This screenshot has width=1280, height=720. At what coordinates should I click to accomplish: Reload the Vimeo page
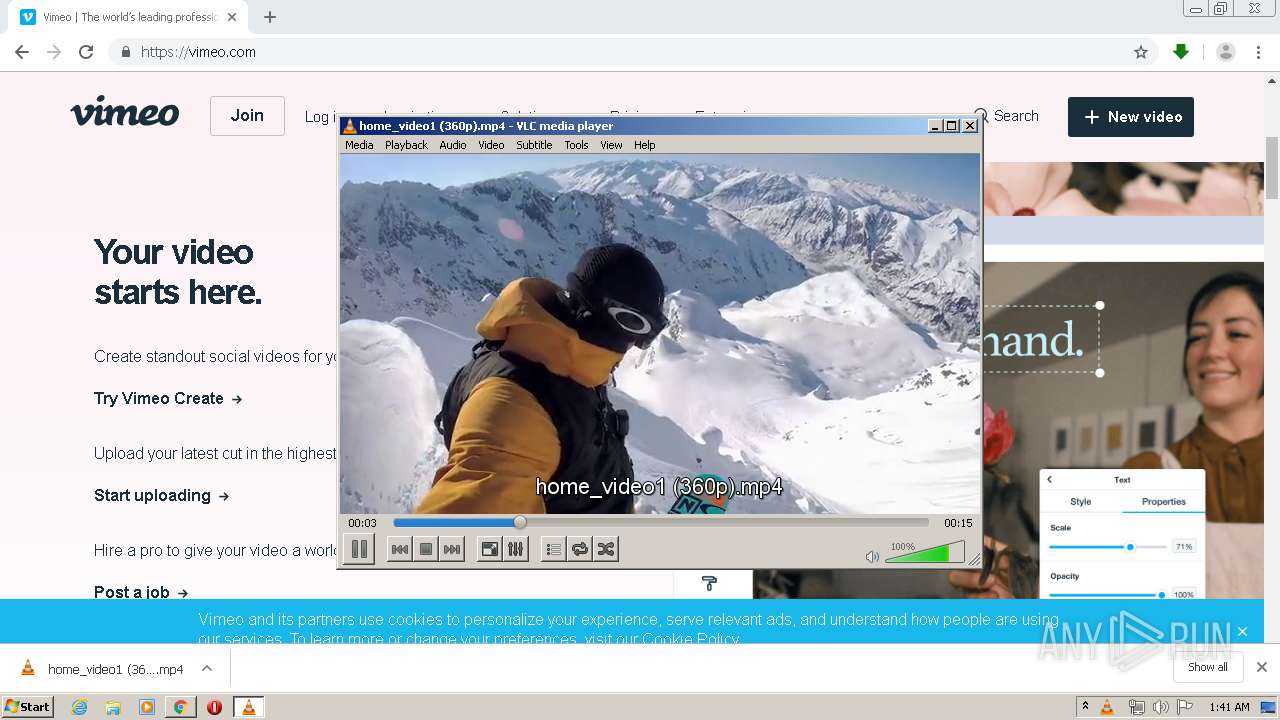pyautogui.click(x=86, y=52)
